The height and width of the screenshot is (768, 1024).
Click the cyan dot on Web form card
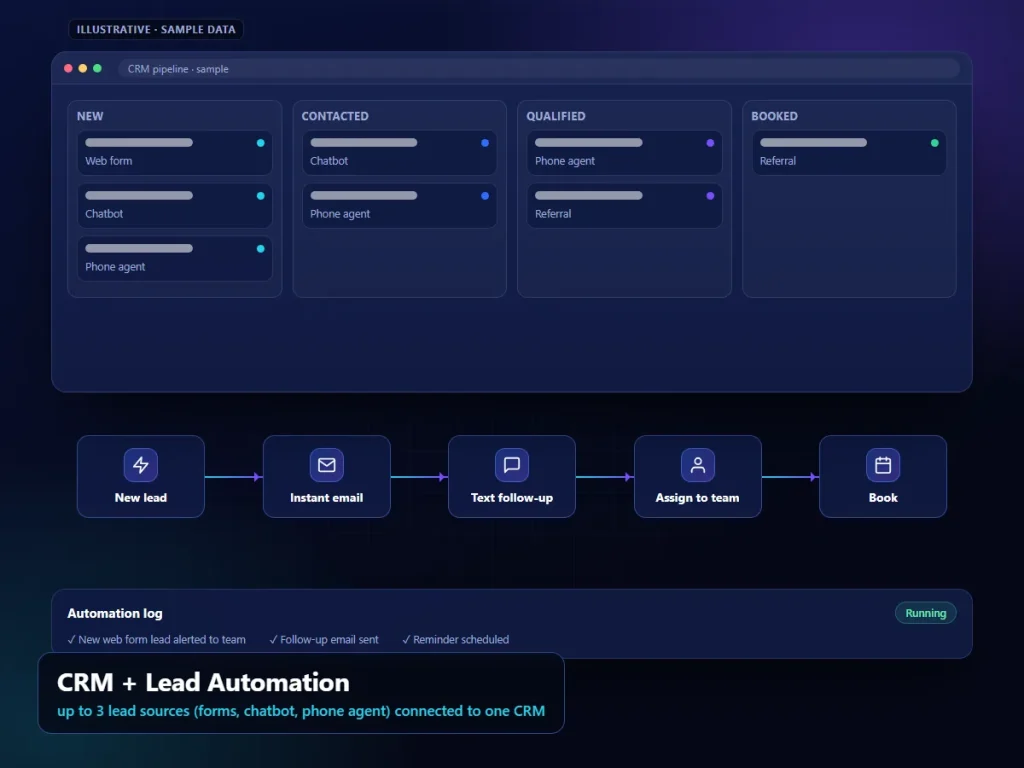[261, 143]
